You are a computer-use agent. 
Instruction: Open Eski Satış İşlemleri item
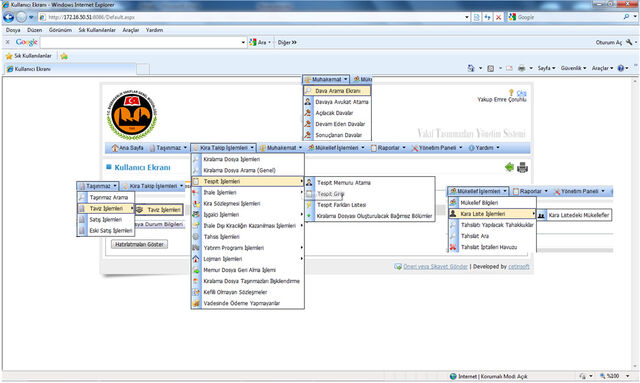coord(106,230)
